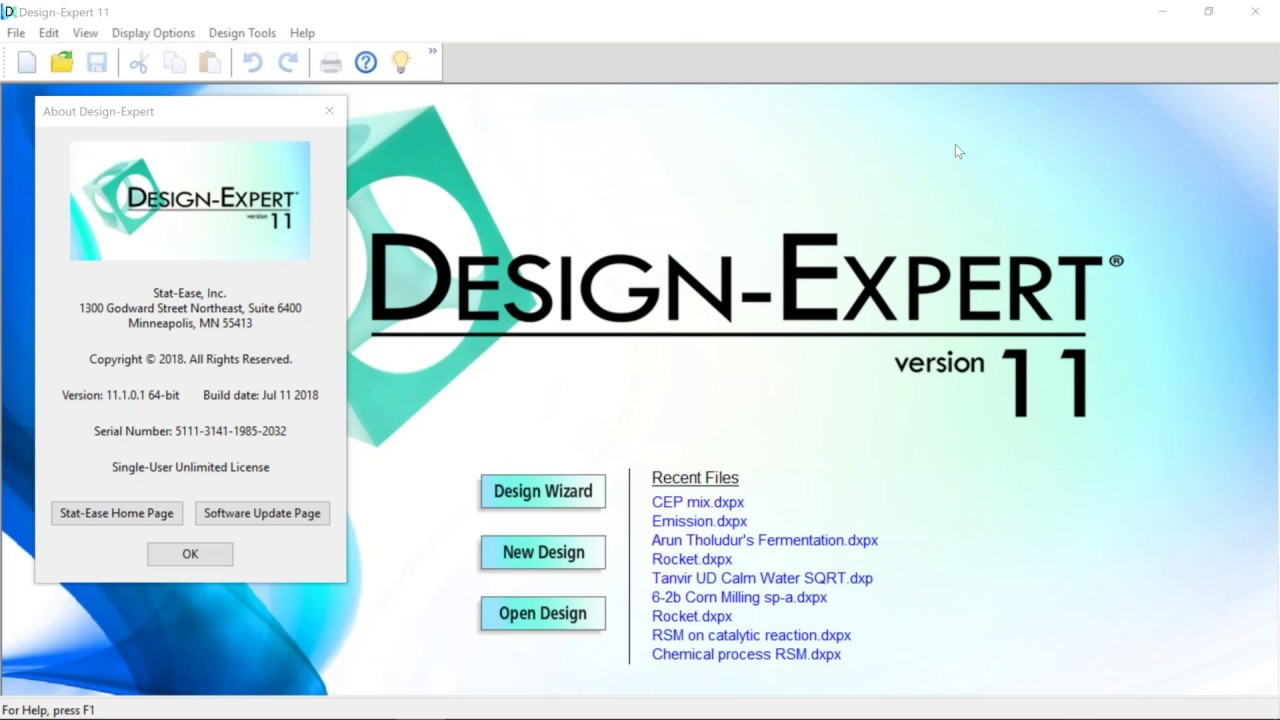Click the Build date Jul 11 2018 text
This screenshot has height=720, width=1280.
pos(261,395)
